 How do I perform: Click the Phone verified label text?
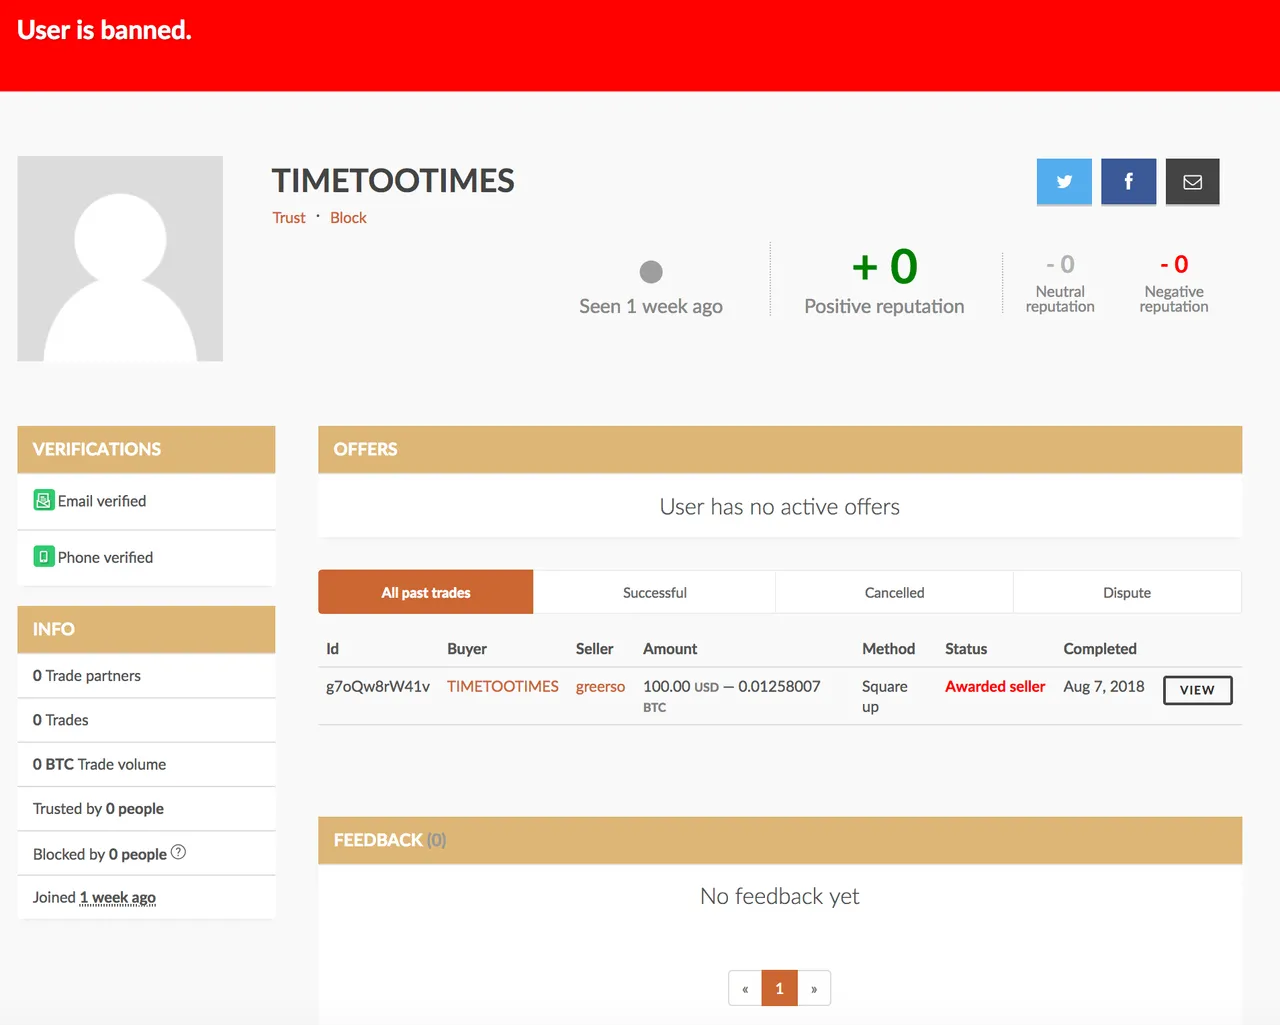(105, 557)
